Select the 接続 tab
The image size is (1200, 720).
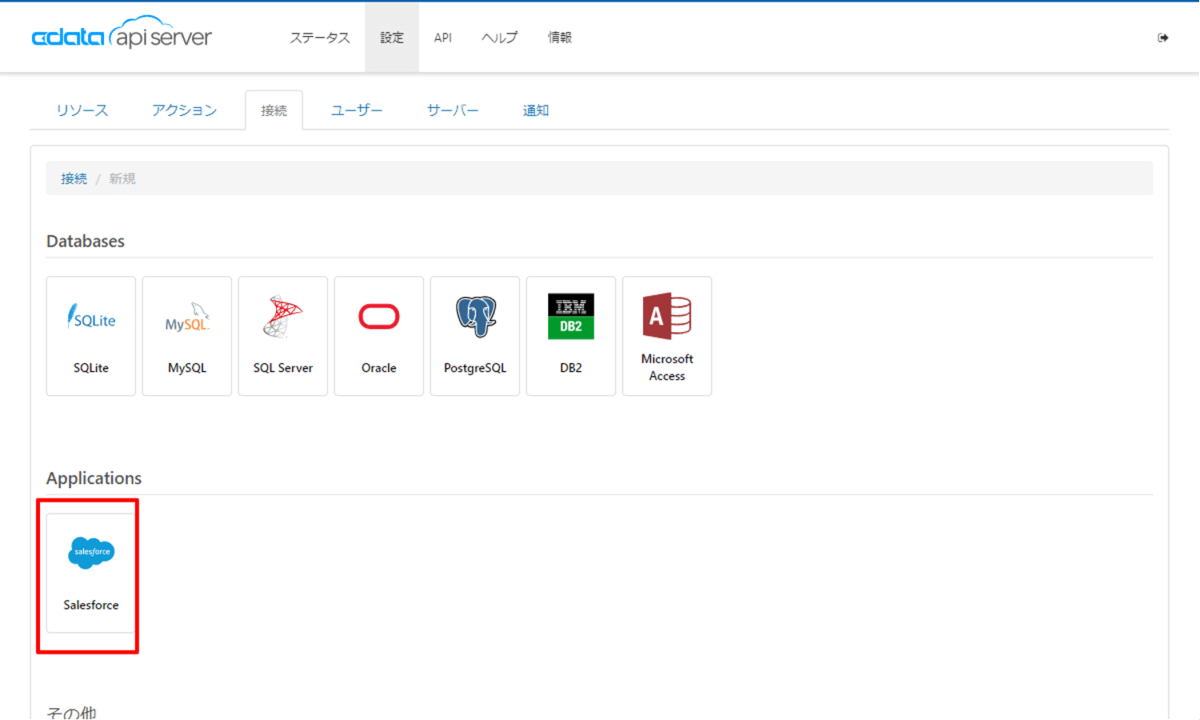274,110
